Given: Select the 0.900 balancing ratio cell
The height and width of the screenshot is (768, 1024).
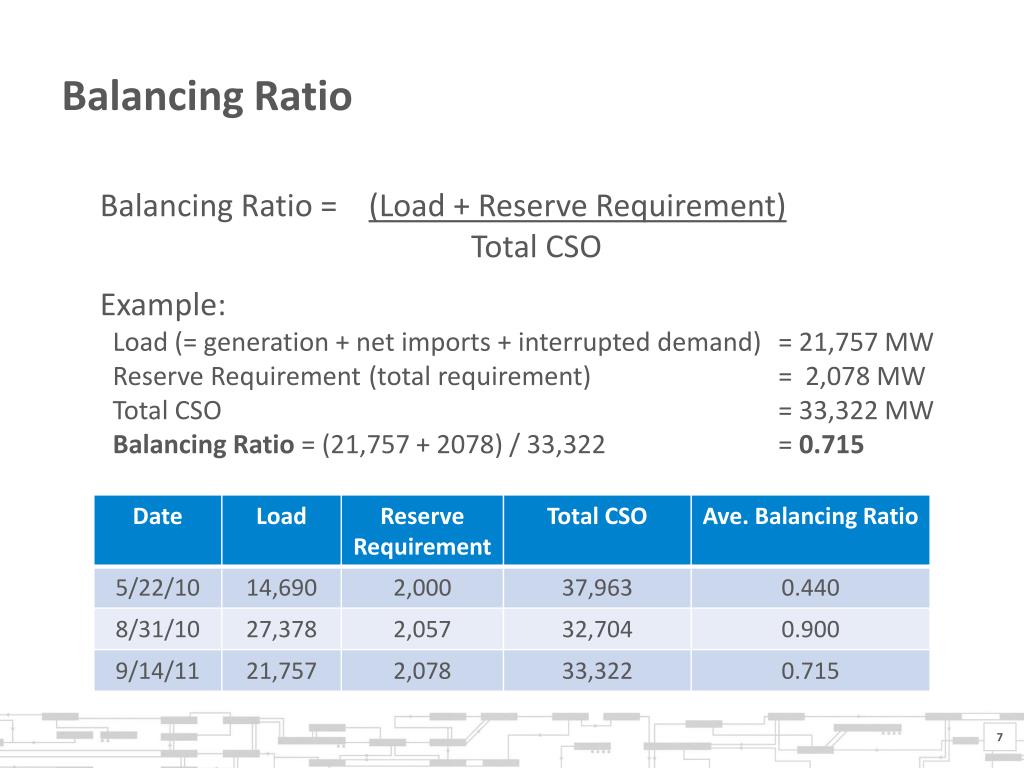Looking at the screenshot, I should coord(810,629).
